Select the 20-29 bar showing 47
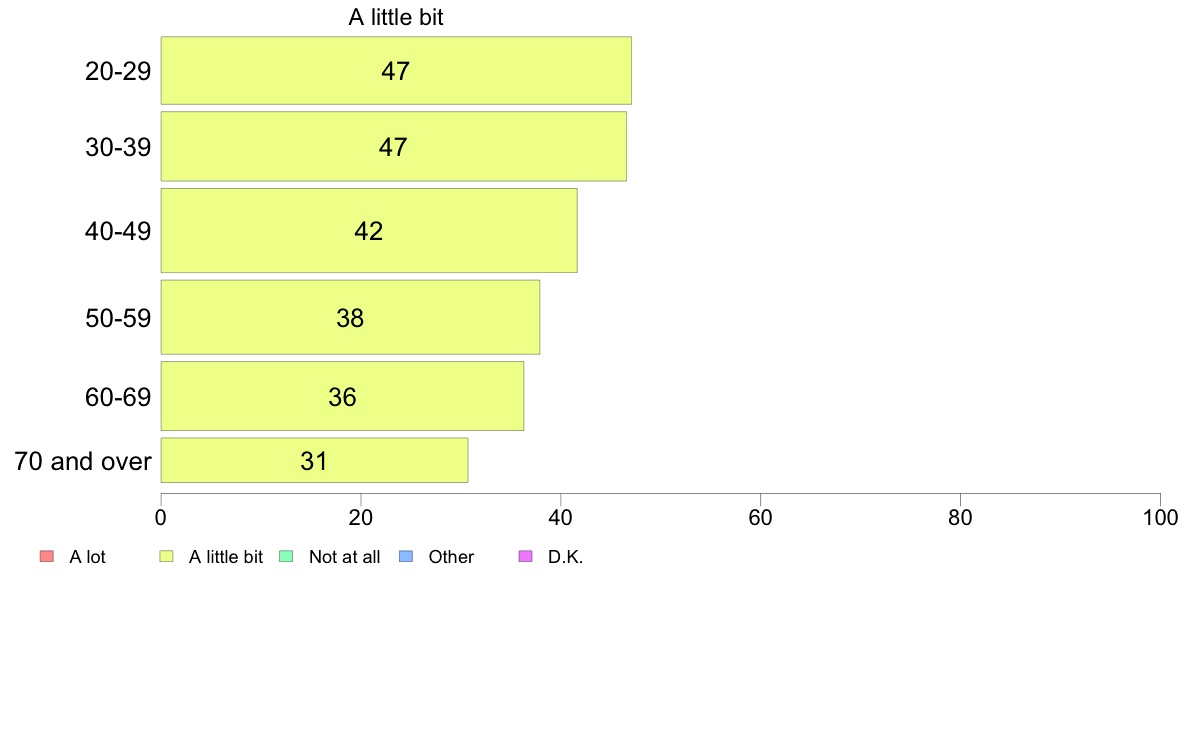Screen dimensions: 1188x736 tap(396, 70)
